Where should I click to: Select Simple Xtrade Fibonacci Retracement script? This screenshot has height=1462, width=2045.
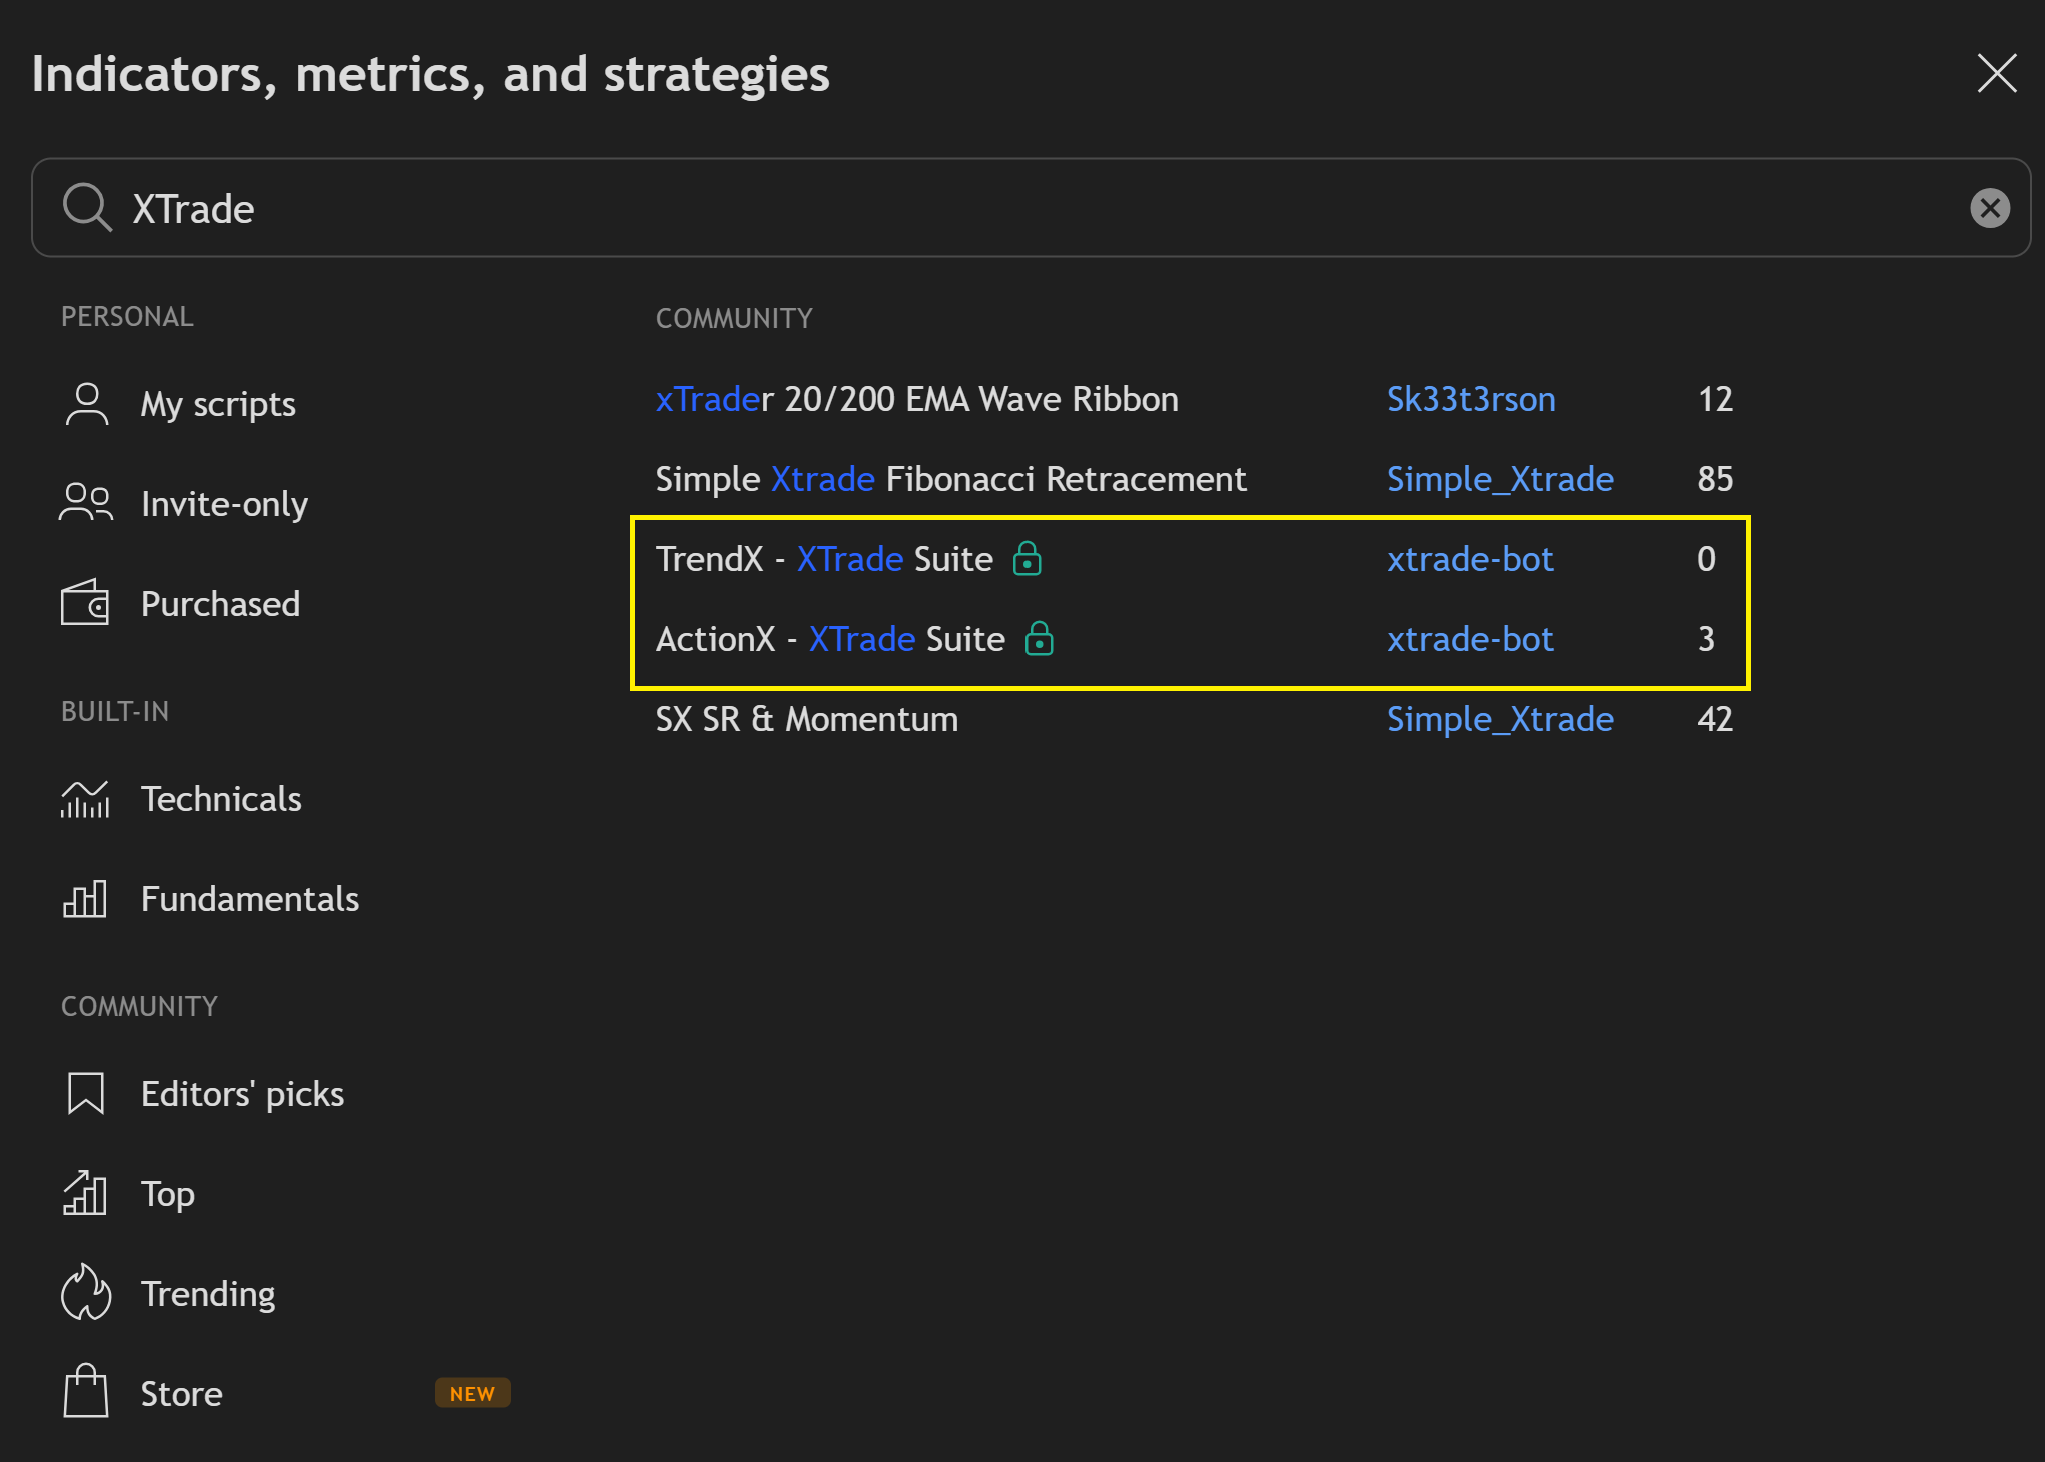[950, 479]
